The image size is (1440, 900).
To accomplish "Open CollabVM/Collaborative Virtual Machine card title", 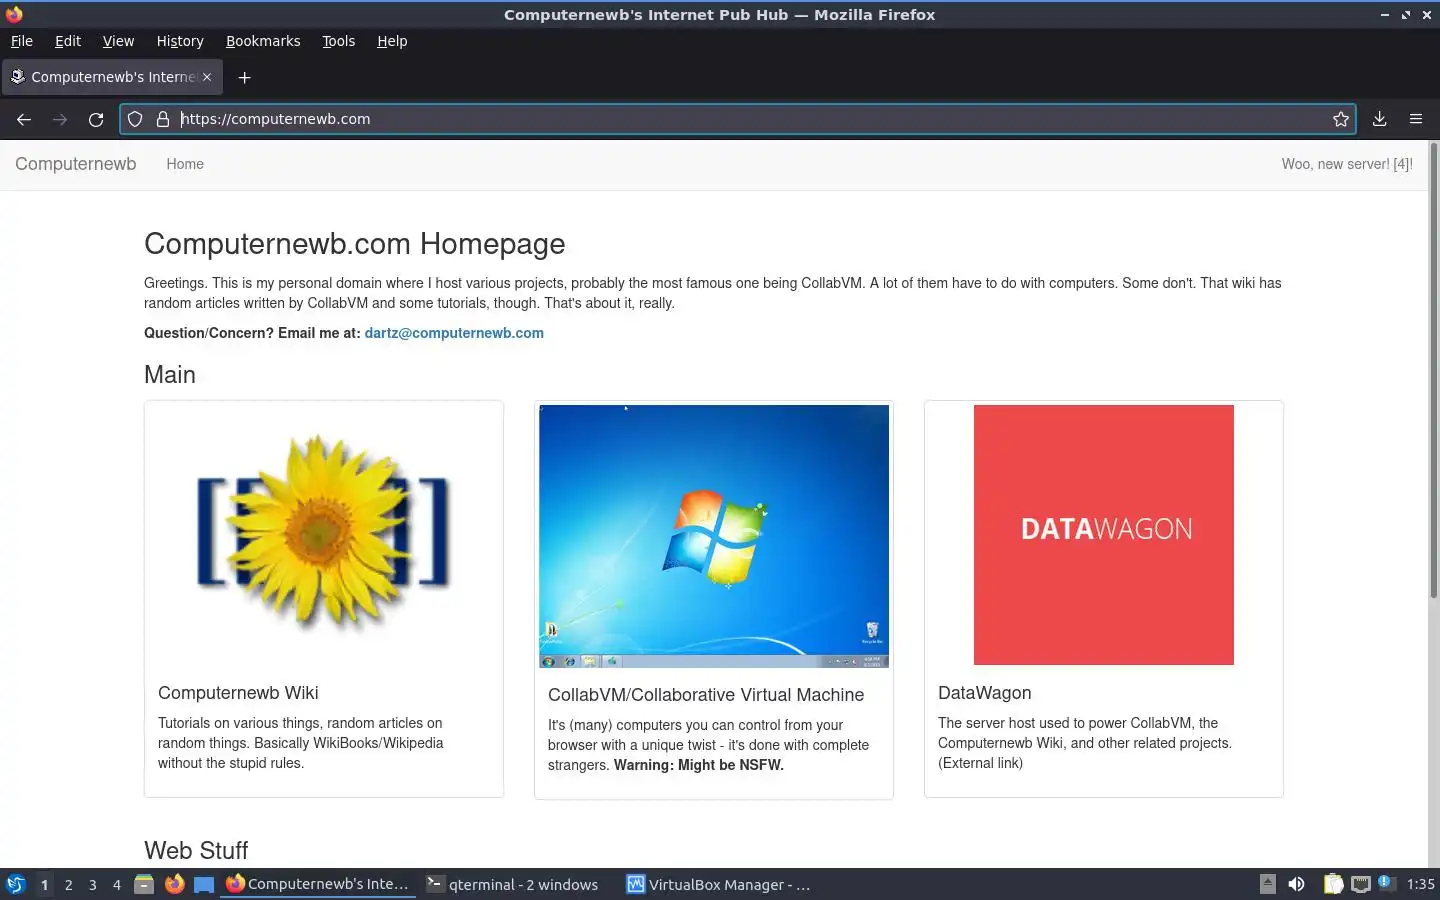I will (706, 695).
